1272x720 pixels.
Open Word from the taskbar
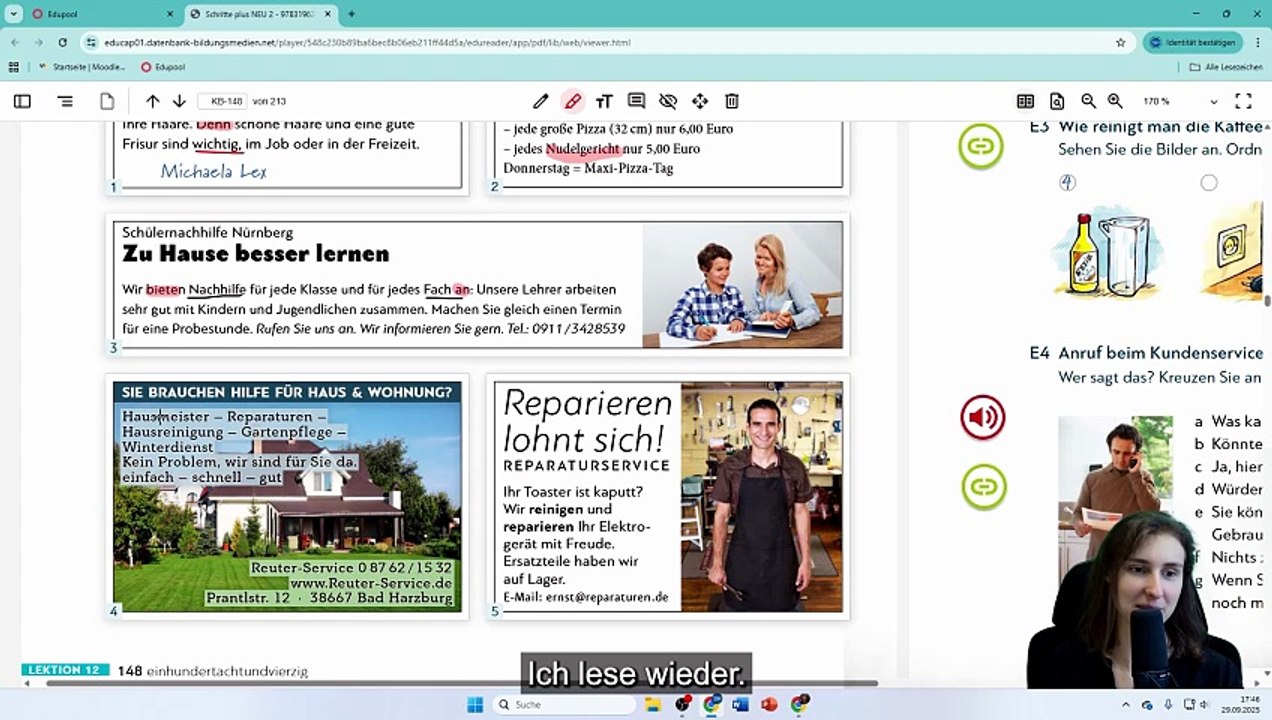[x=740, y=705]
